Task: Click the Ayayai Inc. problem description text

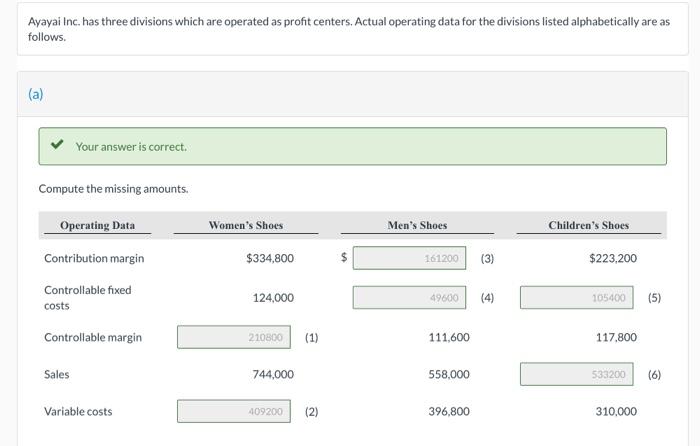Action: pos(349,29)
